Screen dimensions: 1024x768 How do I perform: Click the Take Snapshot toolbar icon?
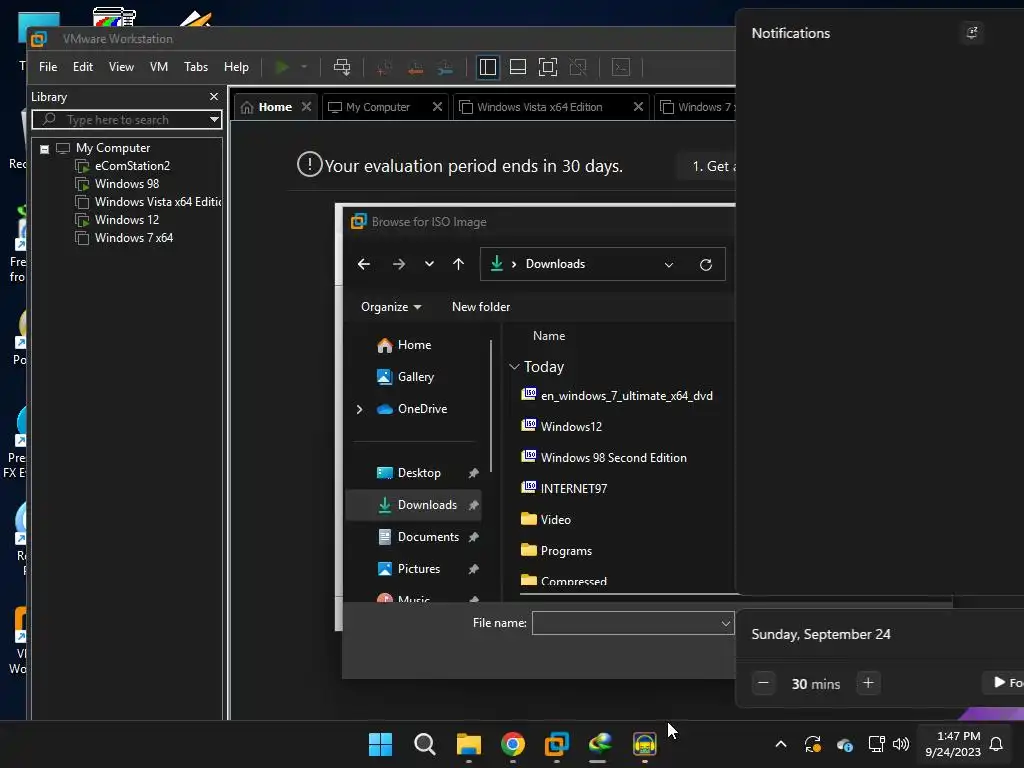coord(385,67)
